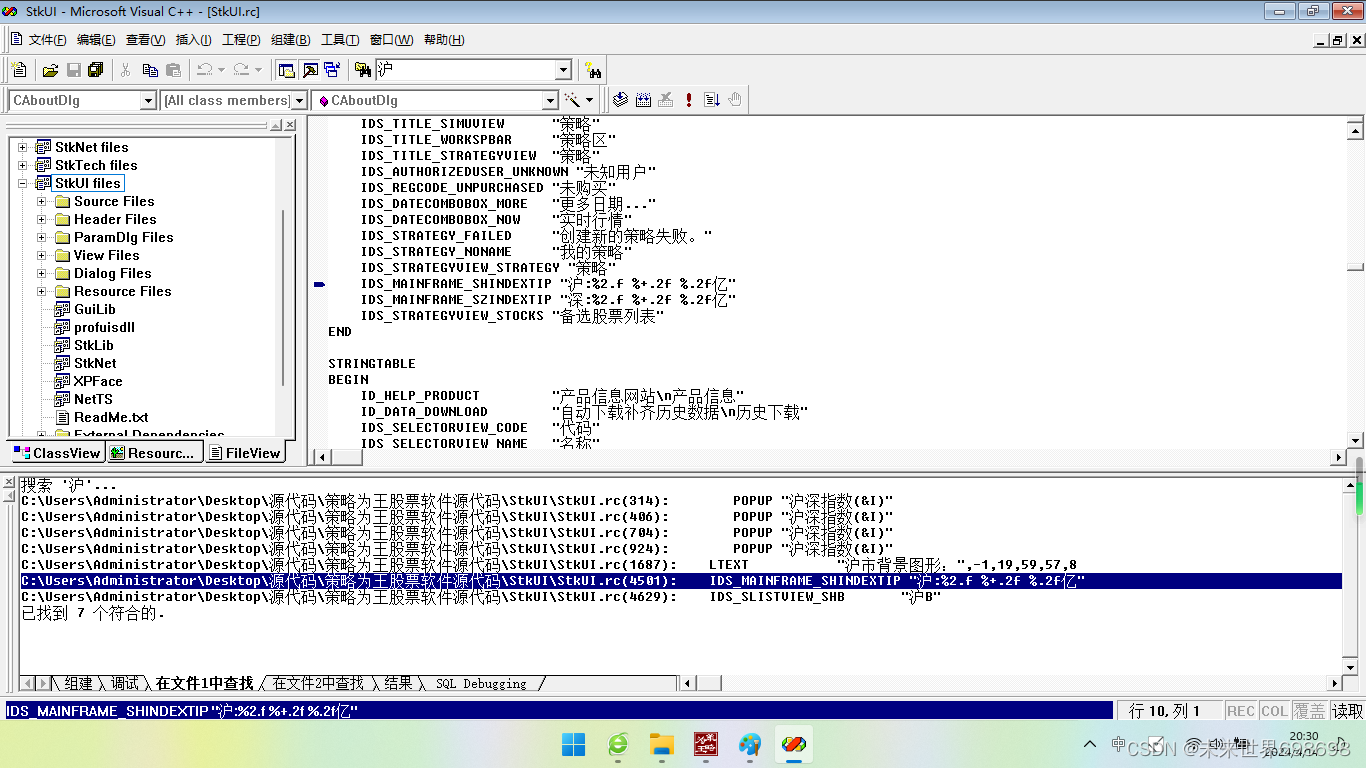Screen dimensions: 1366x768
Task: Click the Stop Build icon
Action: click(x=666, y=100)
